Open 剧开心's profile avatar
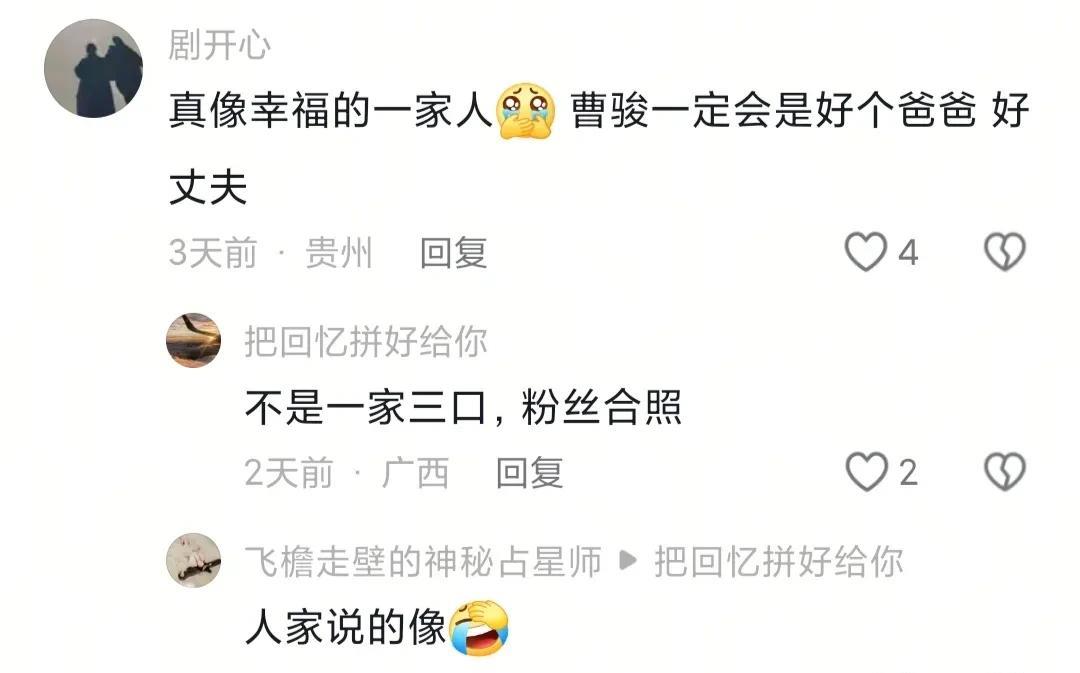The width and height of the screenshot is (1080, 673). click(x=93, y=68)
